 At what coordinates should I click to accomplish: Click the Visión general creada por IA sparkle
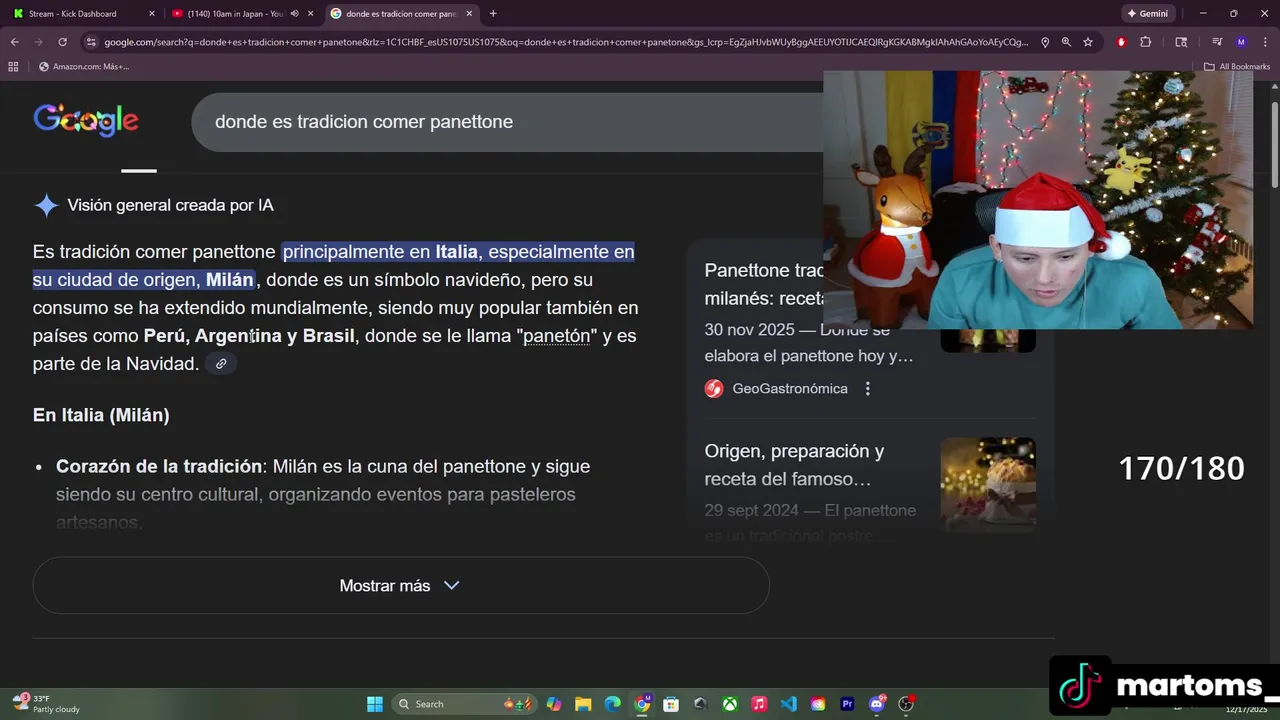47,206
